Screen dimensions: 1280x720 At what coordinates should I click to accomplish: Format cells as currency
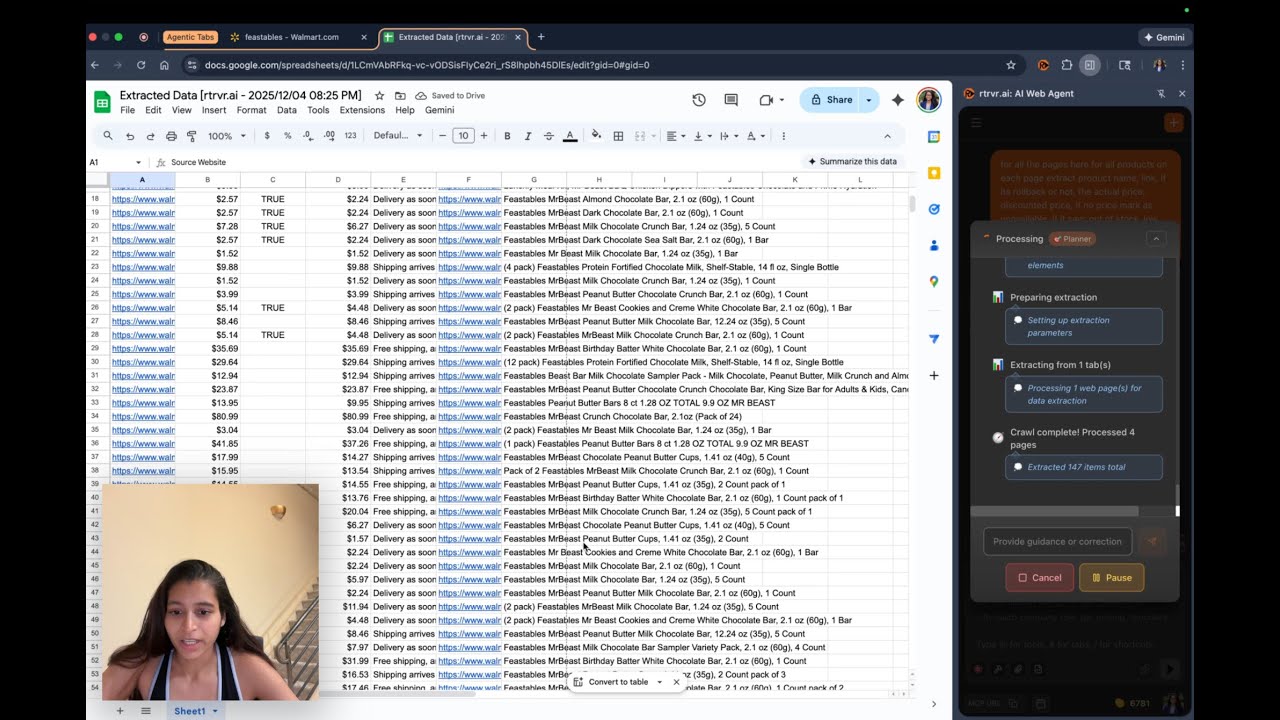click(267, 136)
